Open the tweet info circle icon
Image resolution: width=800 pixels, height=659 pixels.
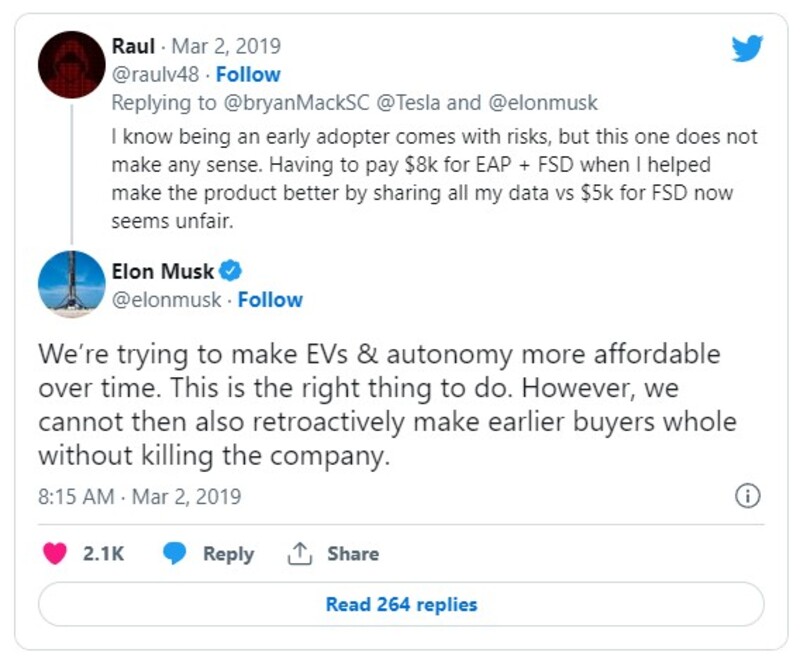pos(747,496)
